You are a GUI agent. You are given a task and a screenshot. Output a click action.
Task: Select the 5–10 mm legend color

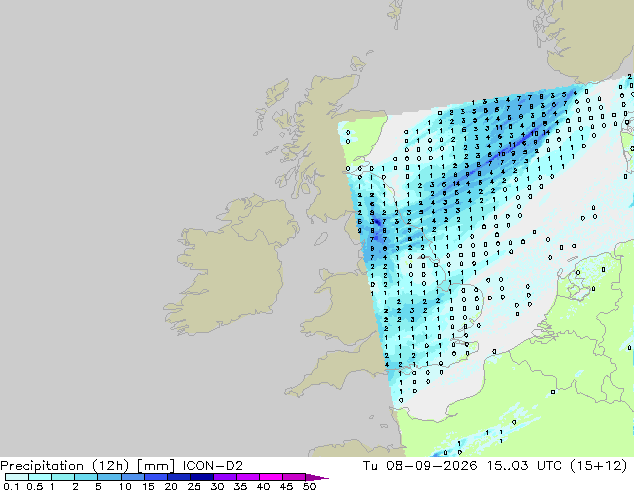tap(109, 477)
